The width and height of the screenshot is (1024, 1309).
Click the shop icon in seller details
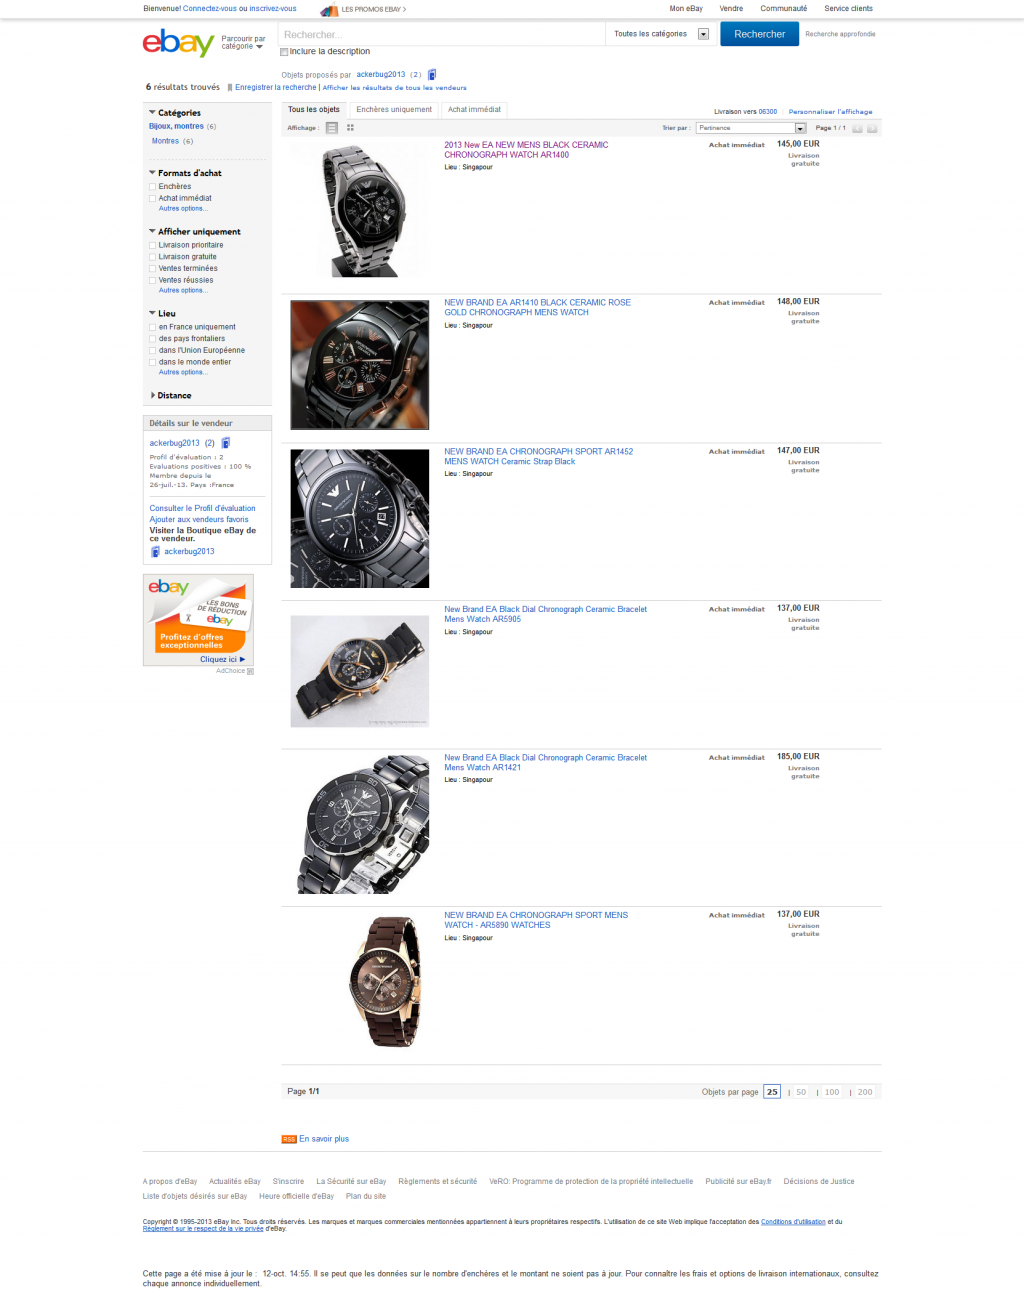tap(155, 552)
